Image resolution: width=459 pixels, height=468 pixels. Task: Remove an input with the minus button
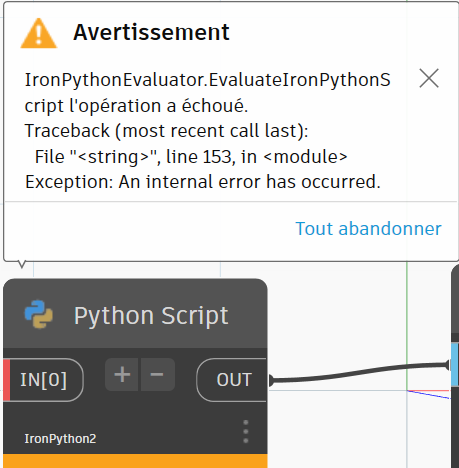(x=157, y=374)
